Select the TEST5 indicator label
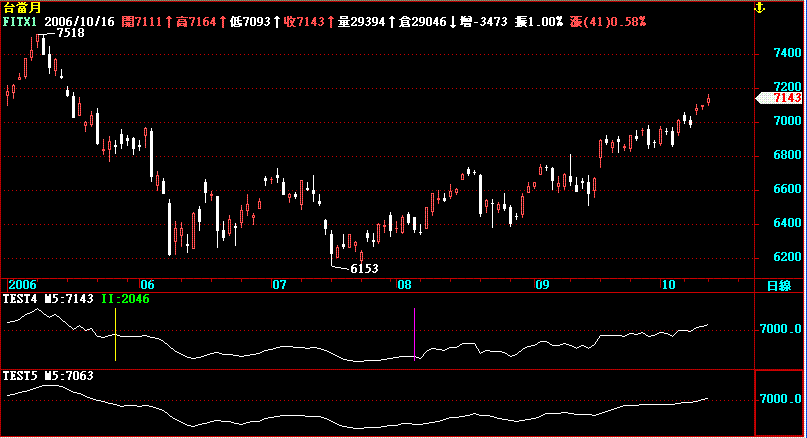Viewport: 807px width, 438px height. click(x=20, y=376)
